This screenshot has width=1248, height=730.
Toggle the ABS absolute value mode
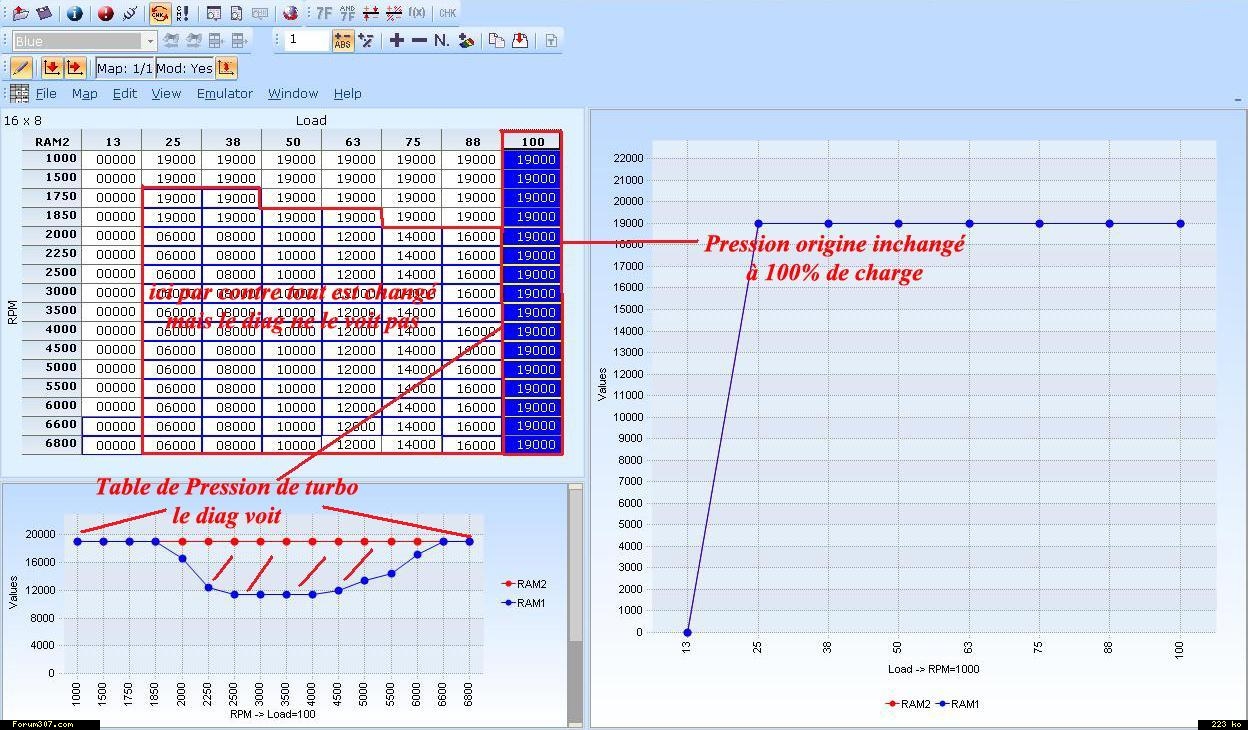(x=343, y=40)
